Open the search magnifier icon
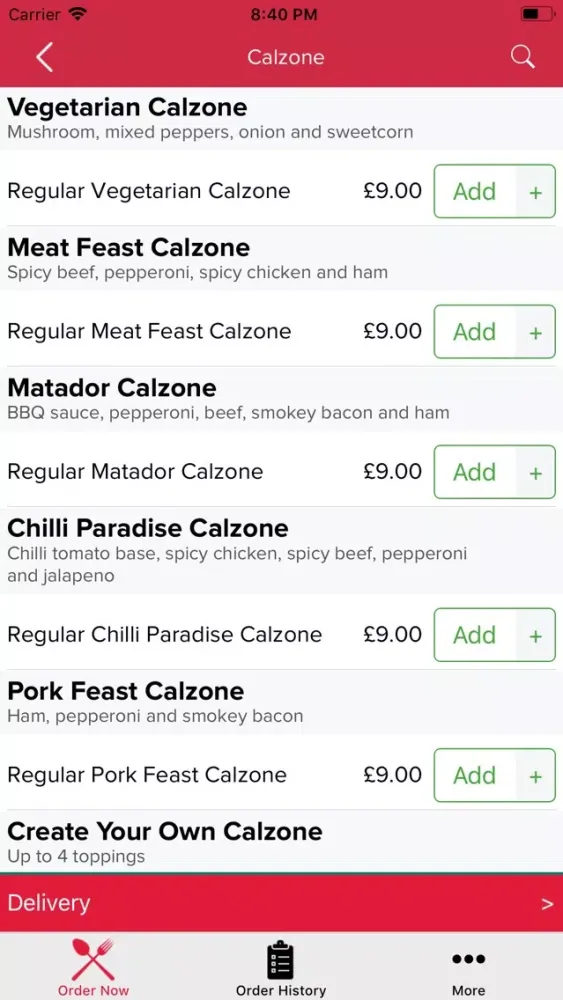 pos(522,57)
